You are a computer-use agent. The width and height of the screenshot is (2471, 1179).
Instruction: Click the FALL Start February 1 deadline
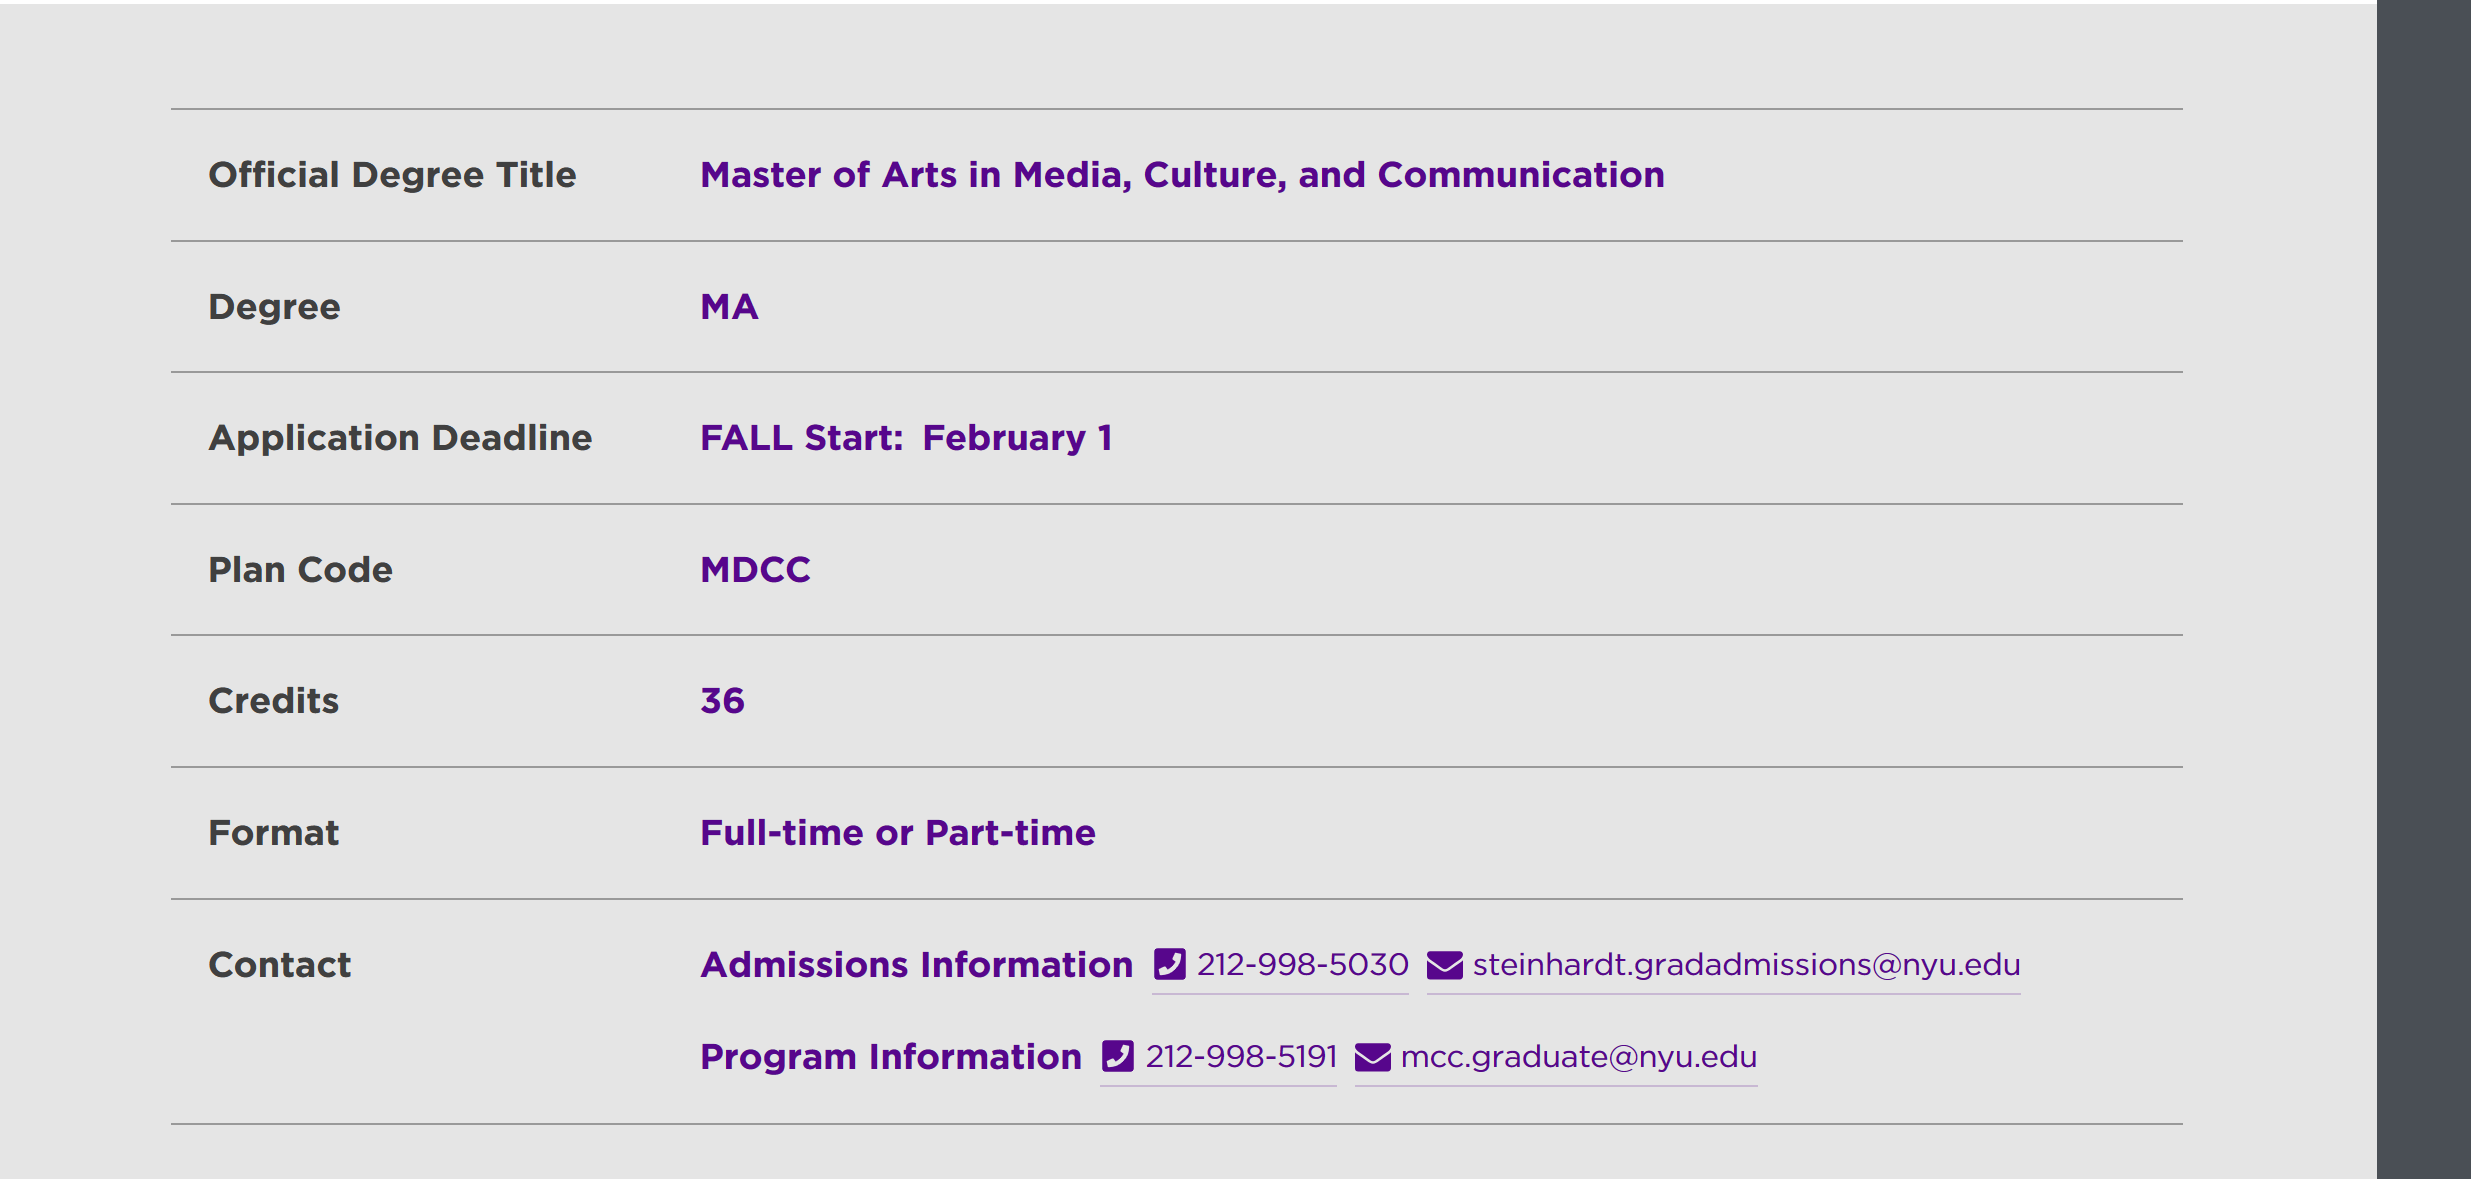pyautogui.click(x=906, y=438)
